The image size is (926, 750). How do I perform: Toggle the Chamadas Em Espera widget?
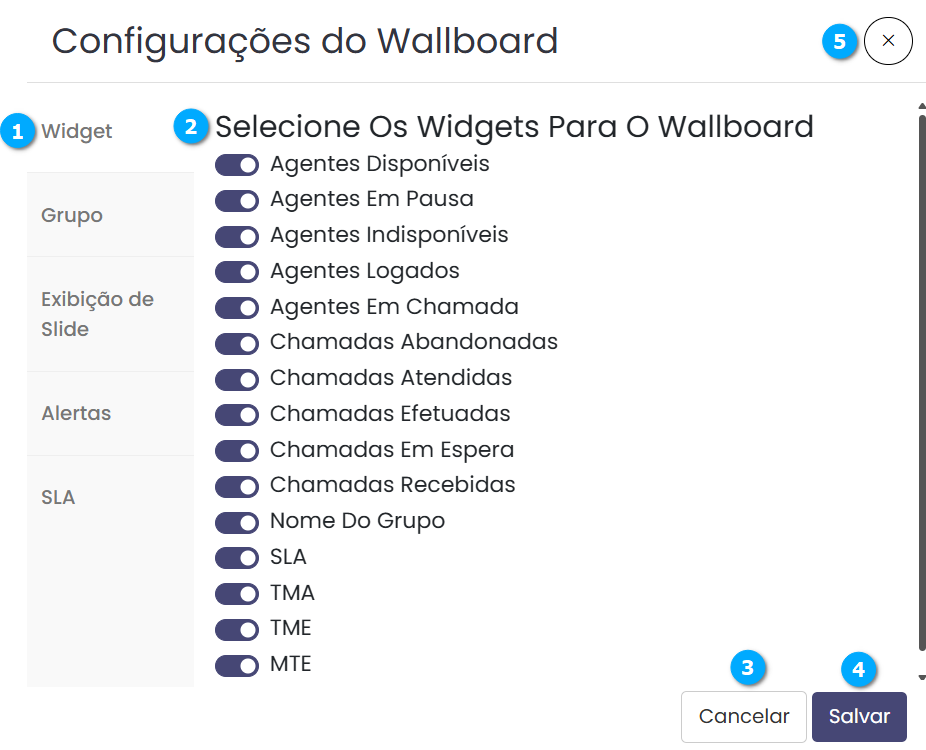(x=237, y=451)
